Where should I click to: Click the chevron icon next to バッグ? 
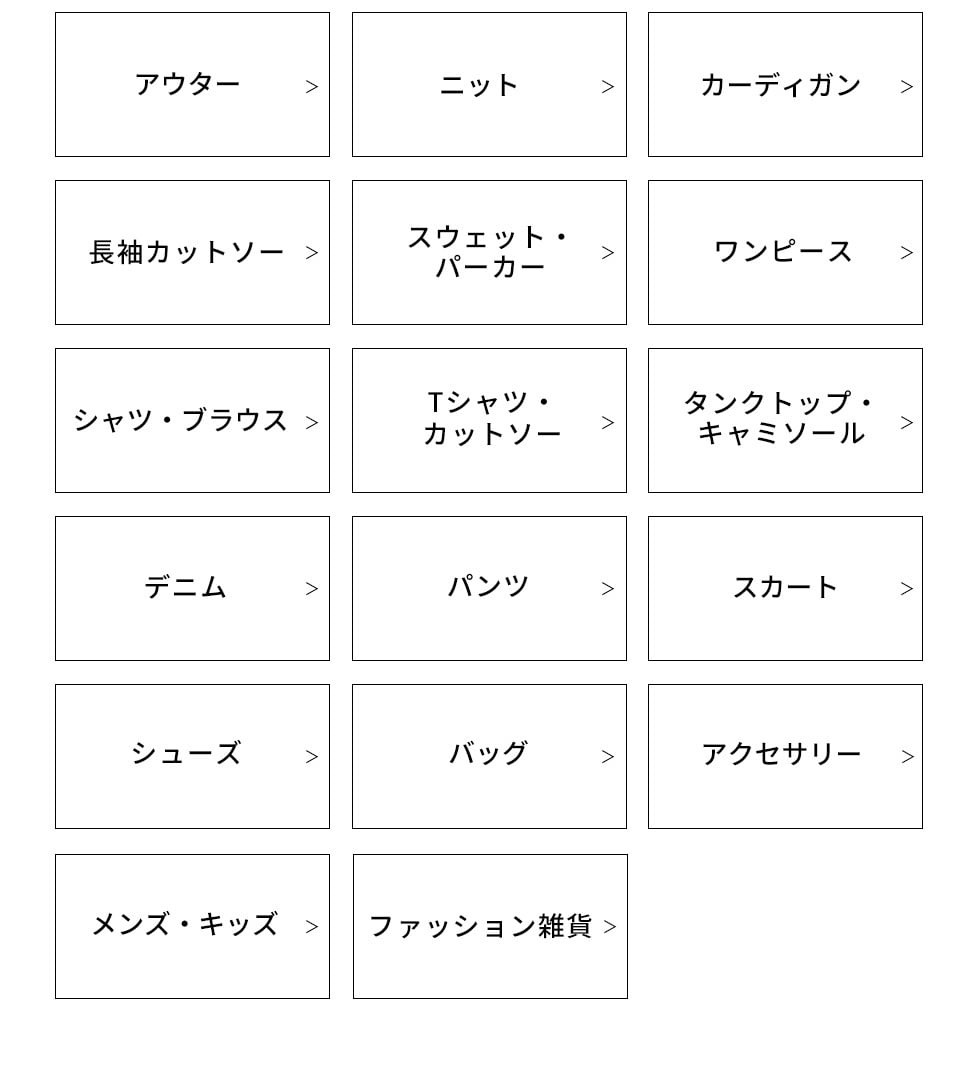(x=608, y=757)
